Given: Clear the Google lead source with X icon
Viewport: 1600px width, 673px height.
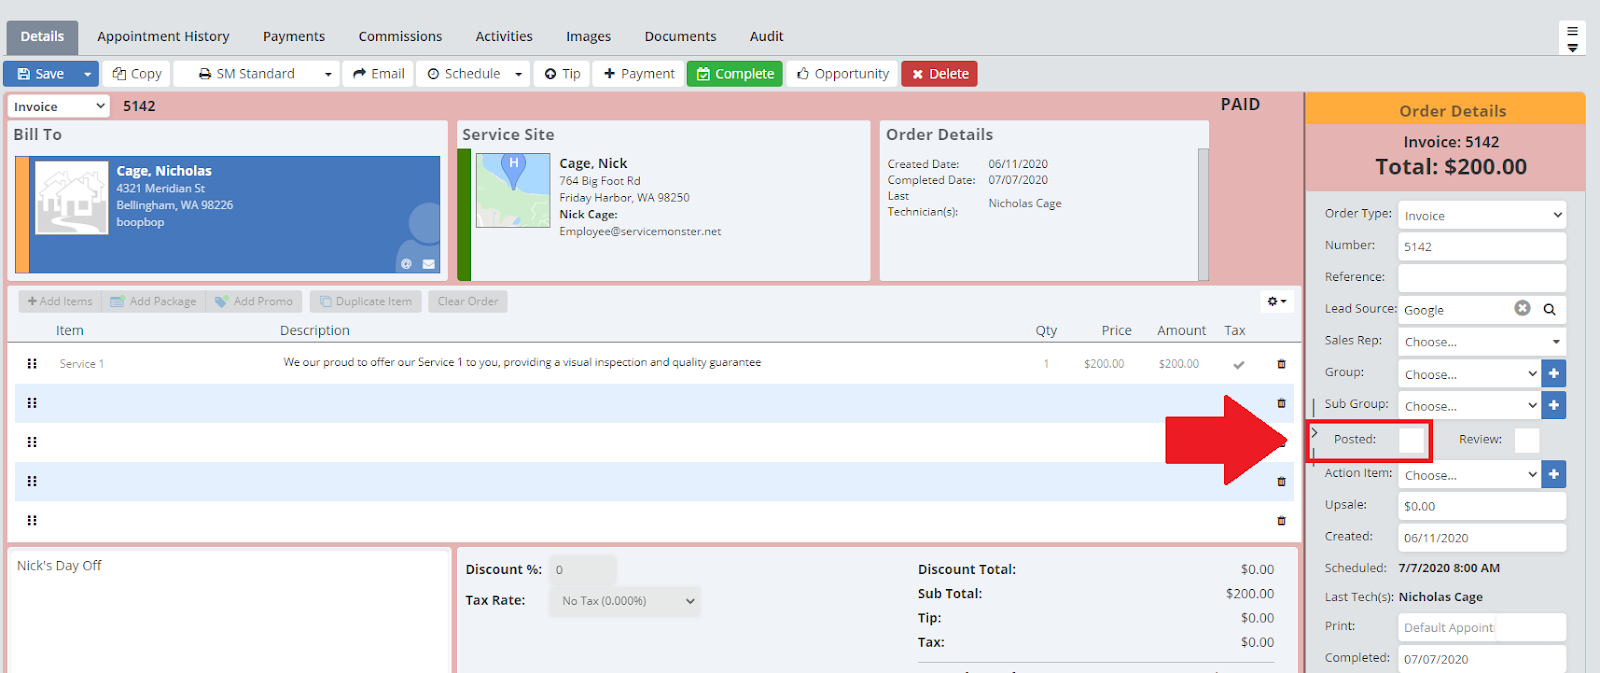Looking at the screenshot, I should (x=1522, y=308).
